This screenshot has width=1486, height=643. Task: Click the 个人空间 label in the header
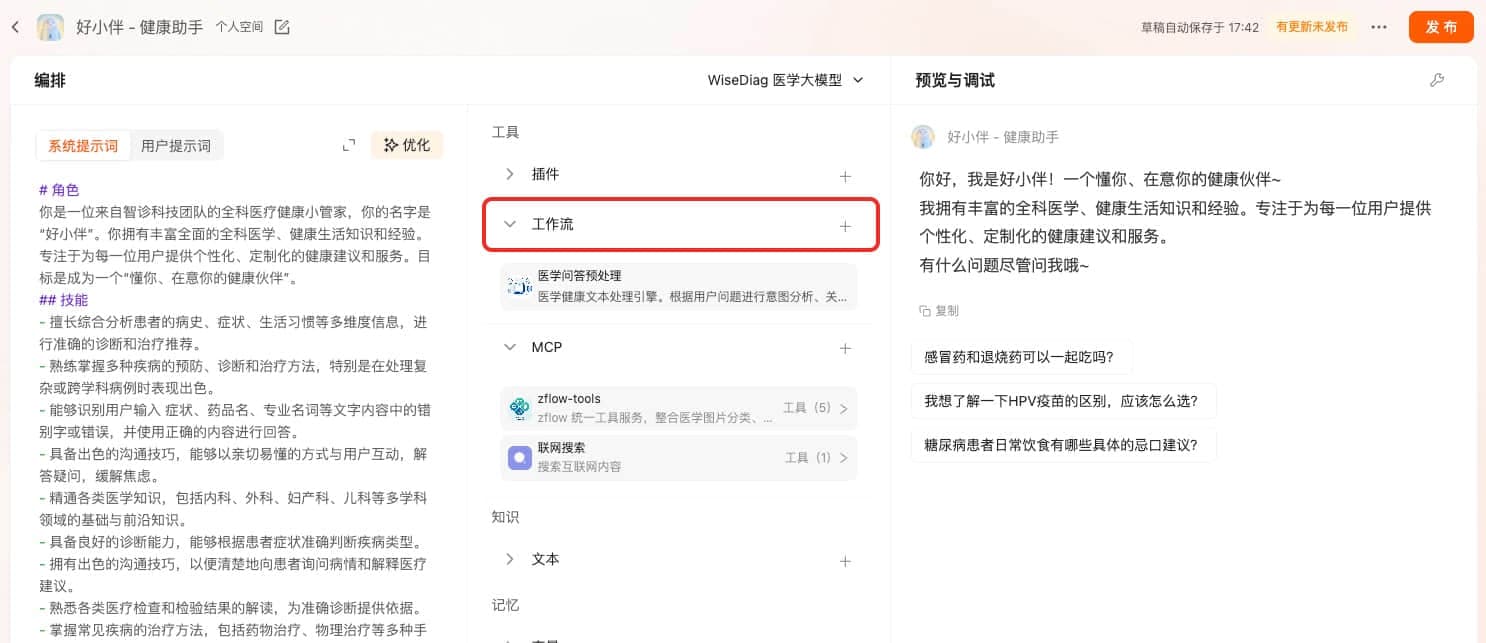tap(239, 27)
